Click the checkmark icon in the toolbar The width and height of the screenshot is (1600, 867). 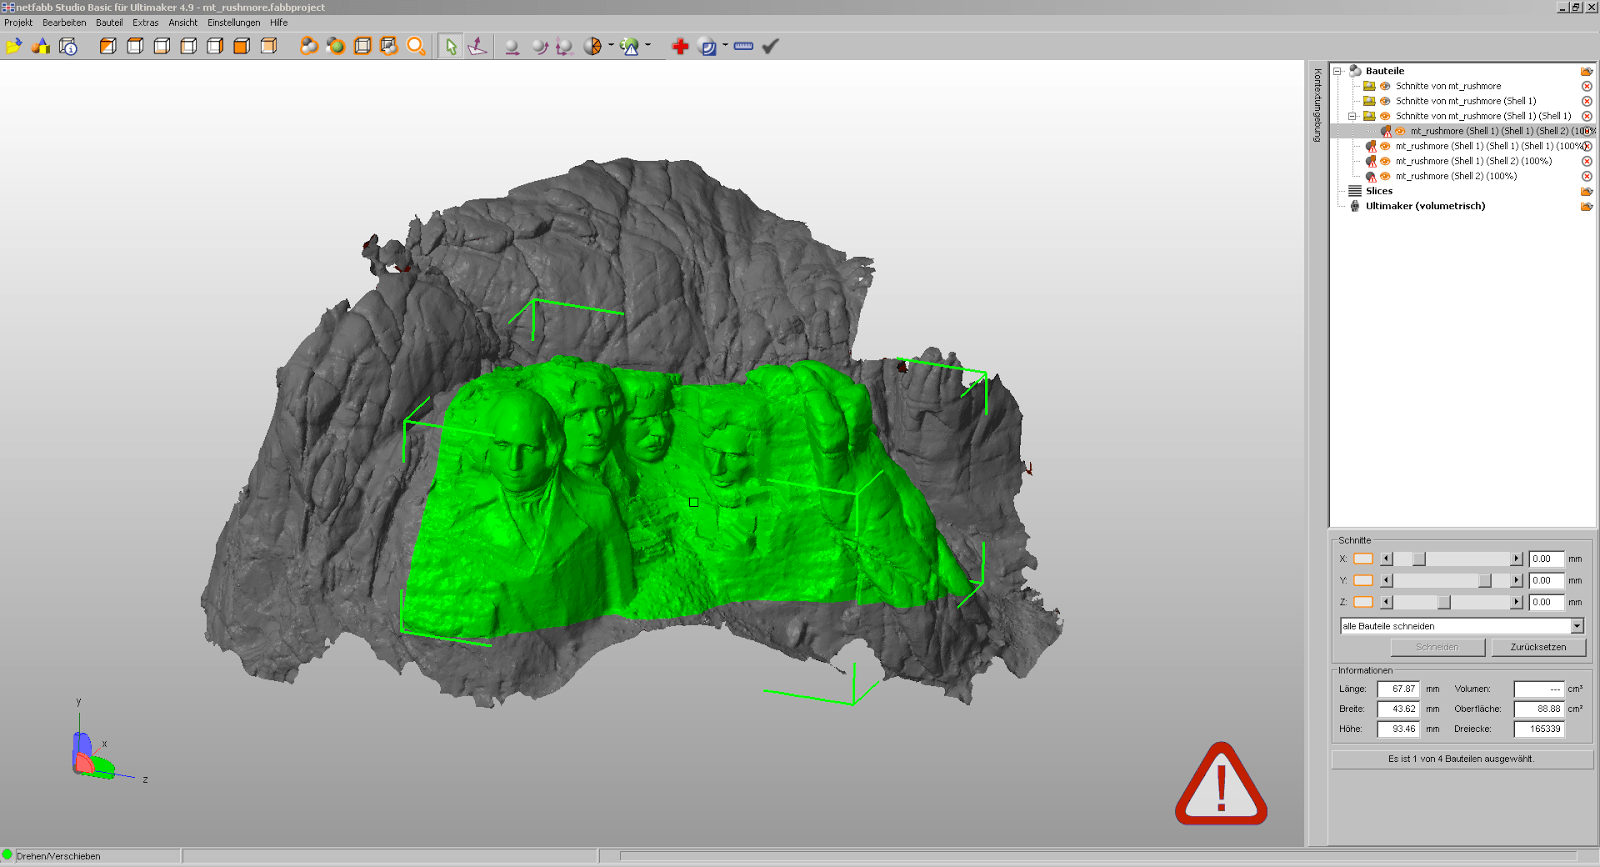(770, 46)
